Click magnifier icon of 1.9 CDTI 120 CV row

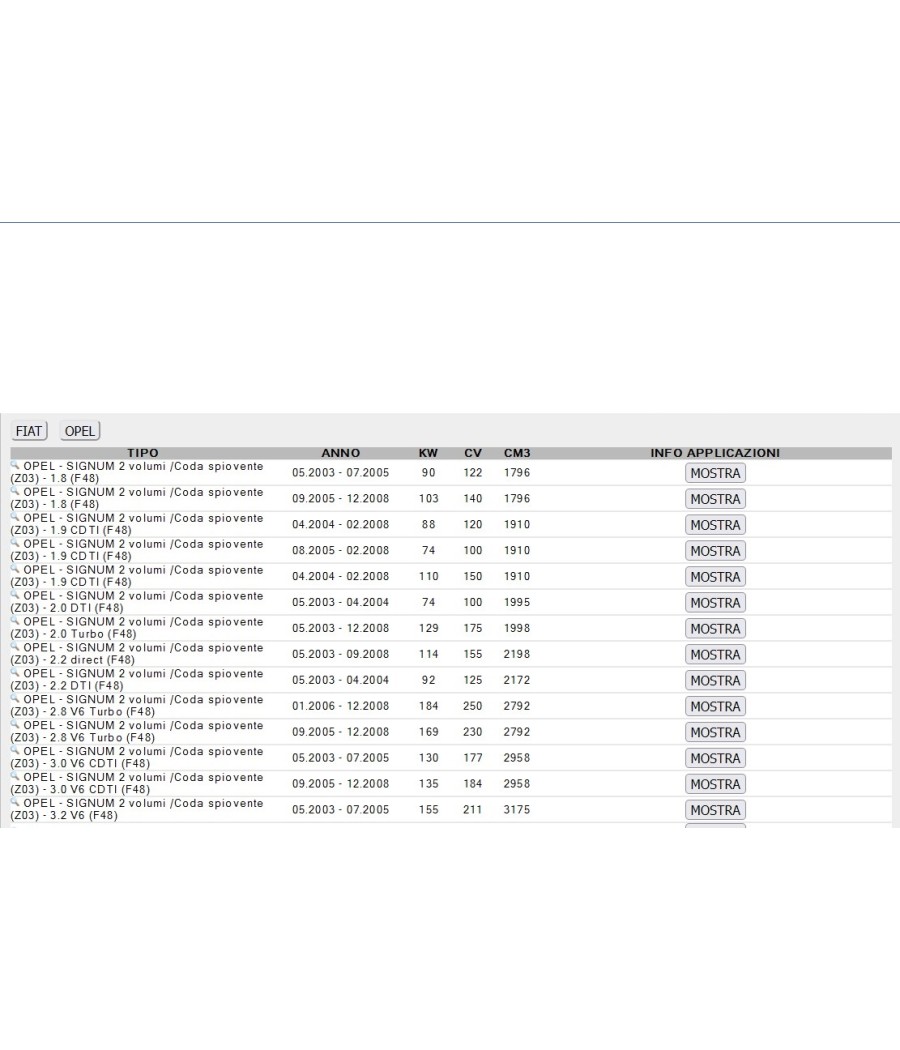[x=15, y=517]
